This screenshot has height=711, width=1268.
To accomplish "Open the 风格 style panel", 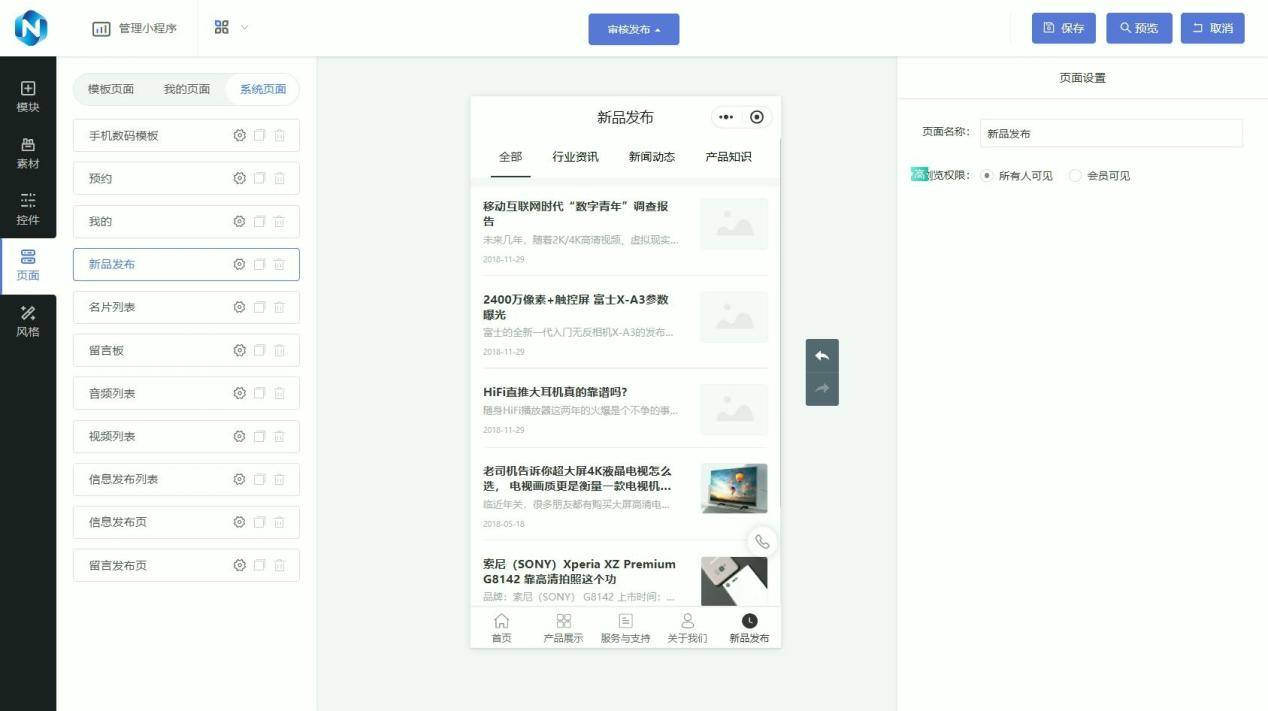I will point(28,321).
